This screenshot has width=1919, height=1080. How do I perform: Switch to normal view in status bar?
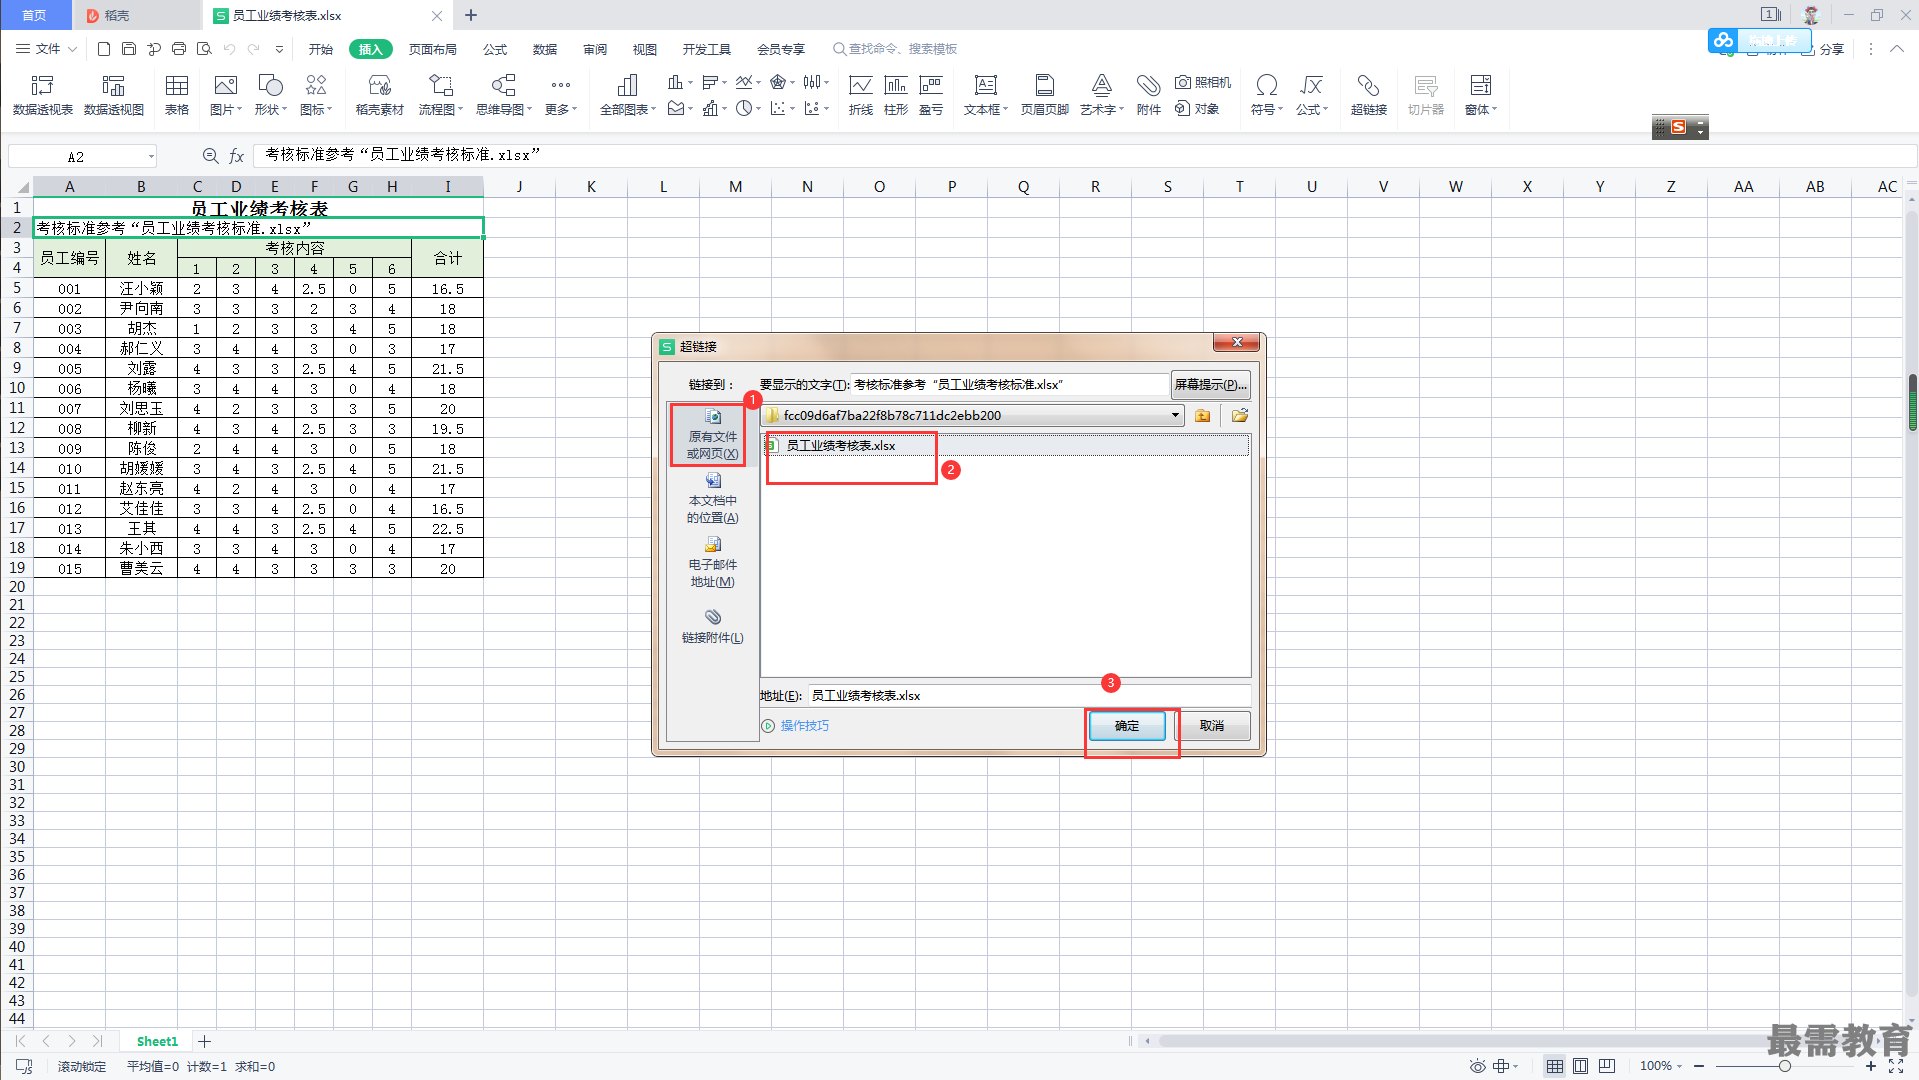coord(1555,1066)
